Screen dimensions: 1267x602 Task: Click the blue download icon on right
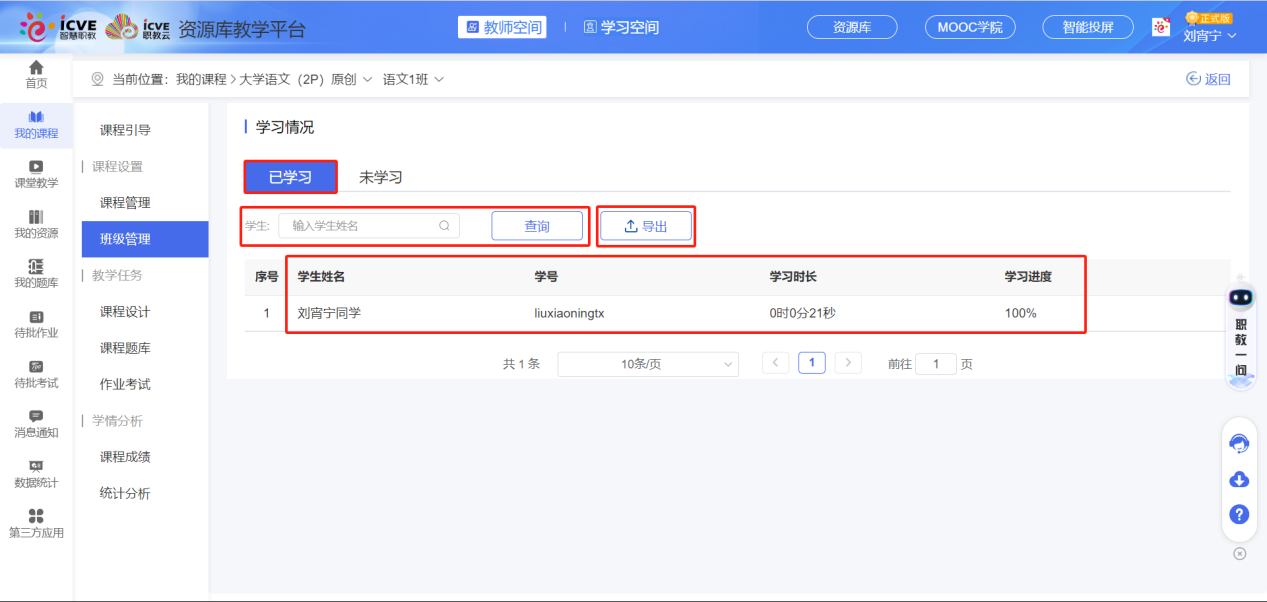(x=1238, y=479)
